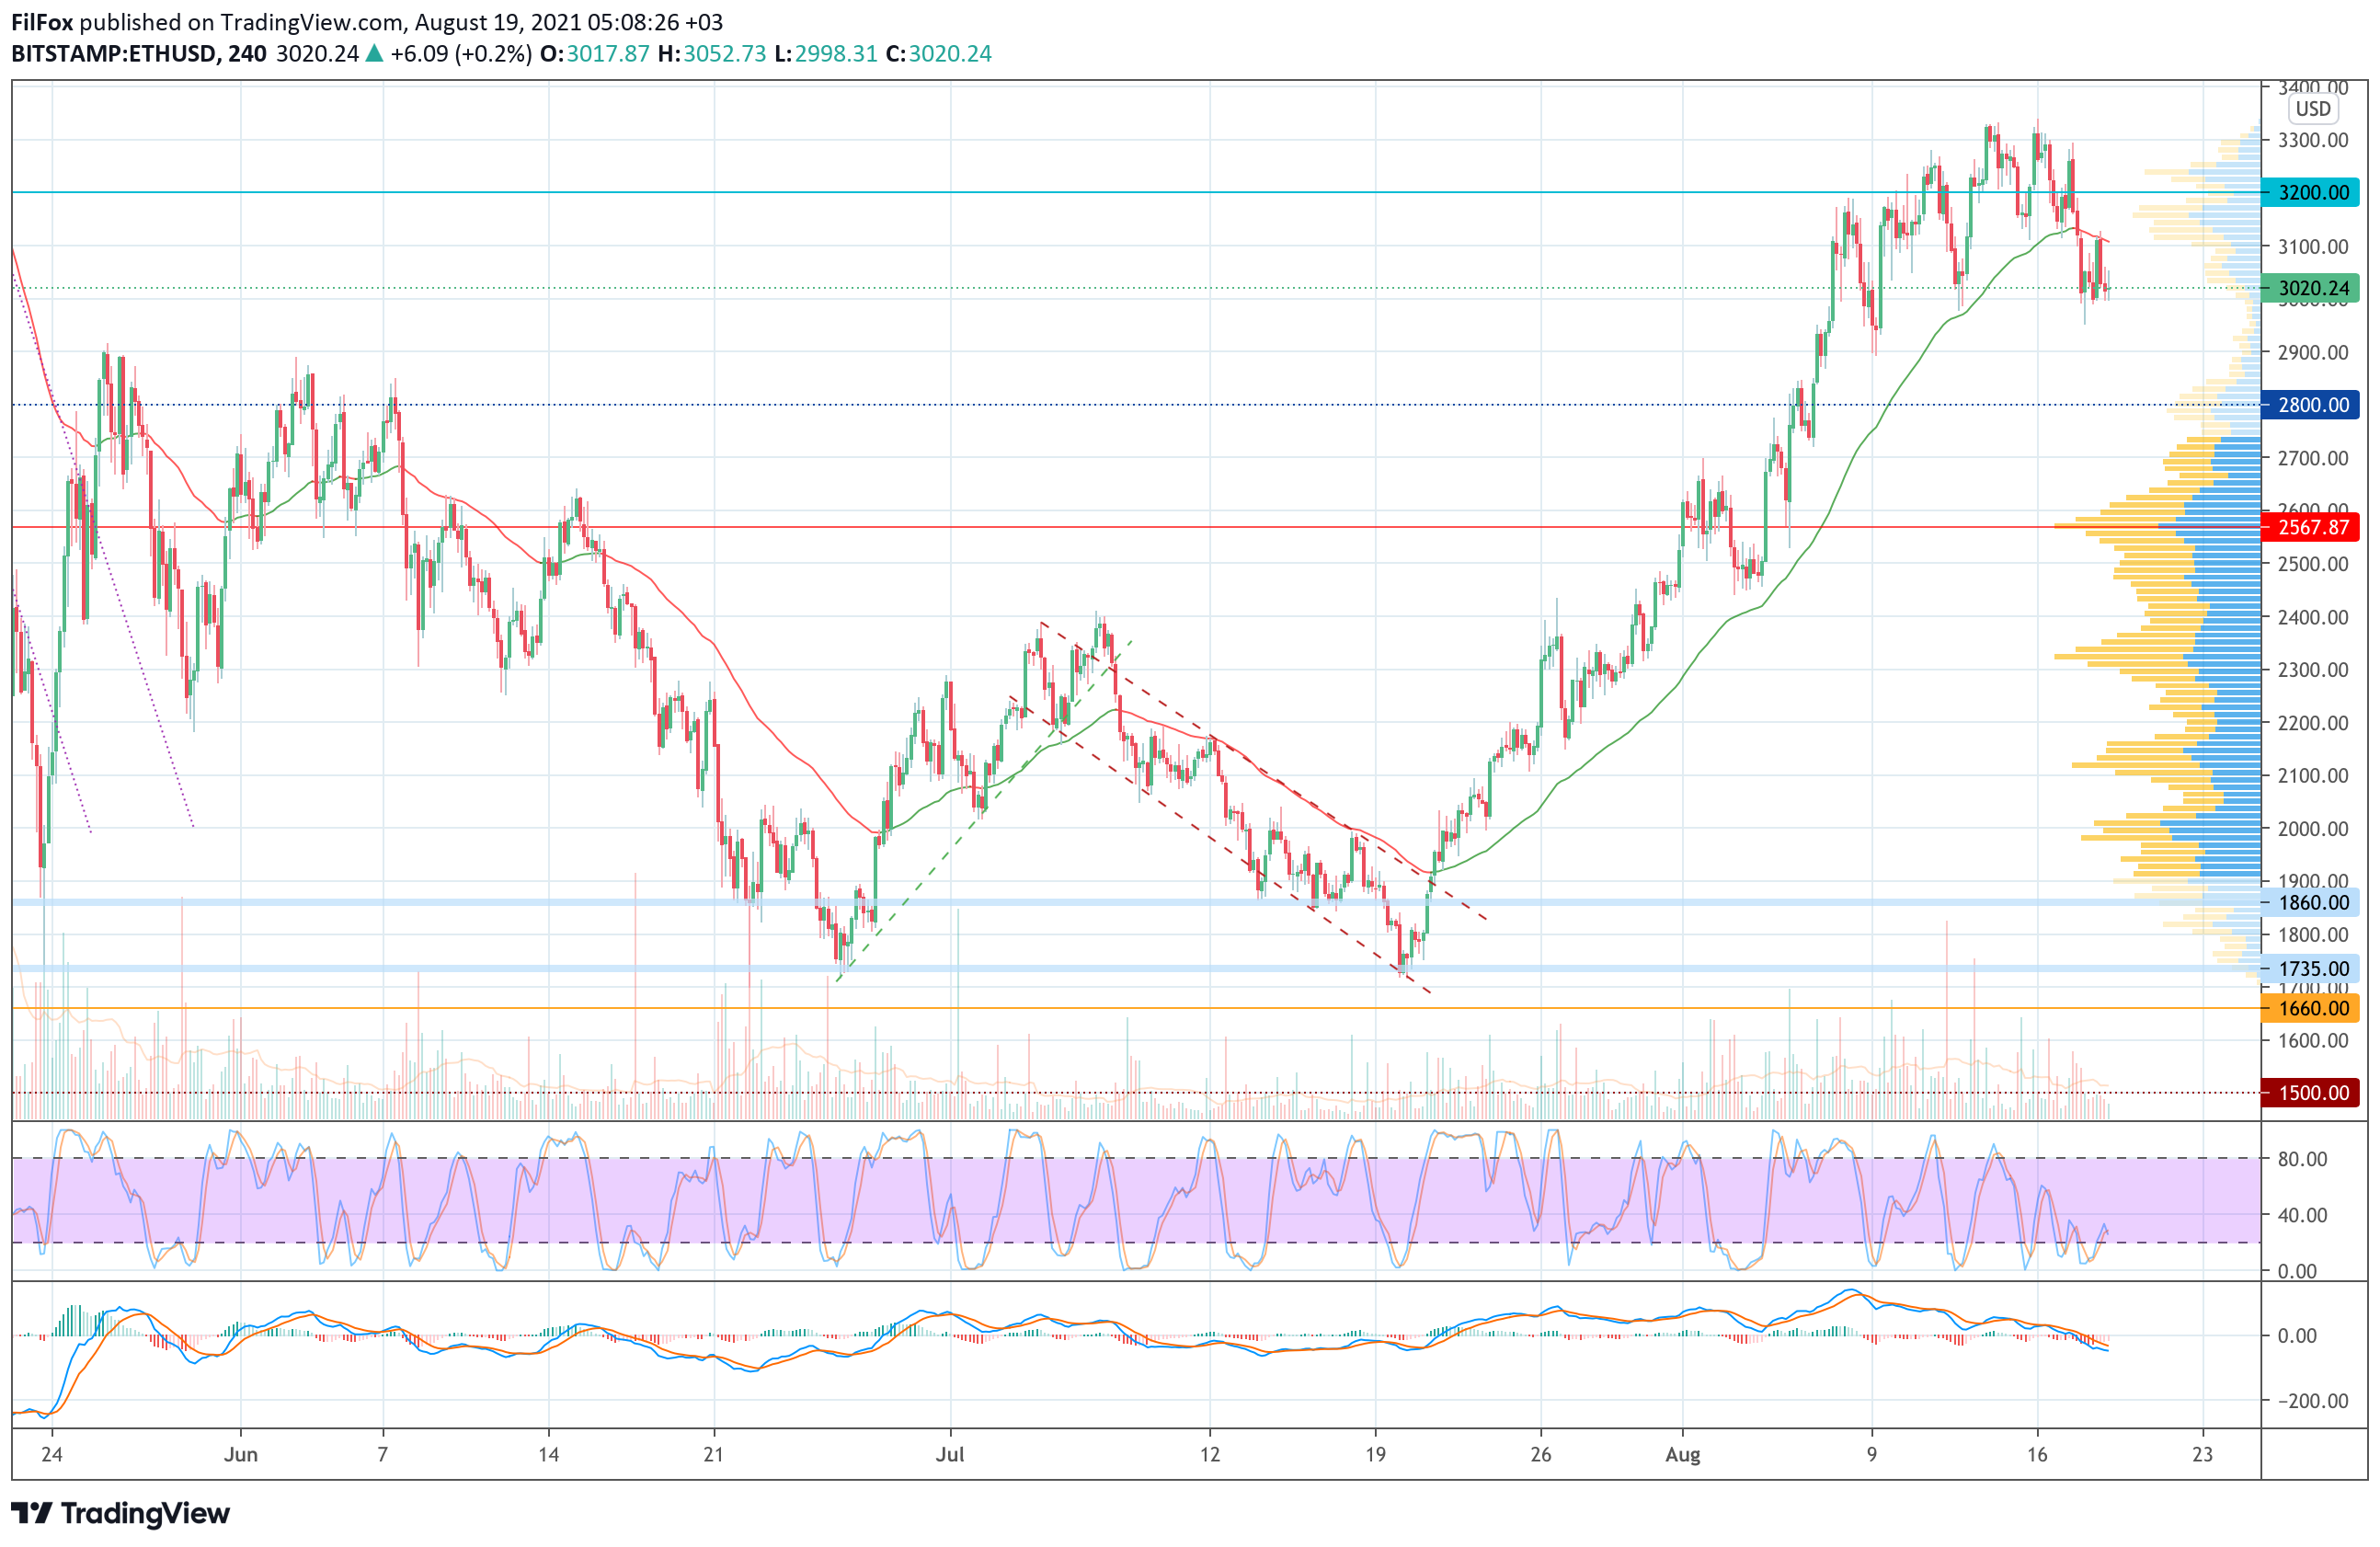Click the USD currency badge on price axis
This screenshot has height=1547, width=2380.
tap(2312, 109)
